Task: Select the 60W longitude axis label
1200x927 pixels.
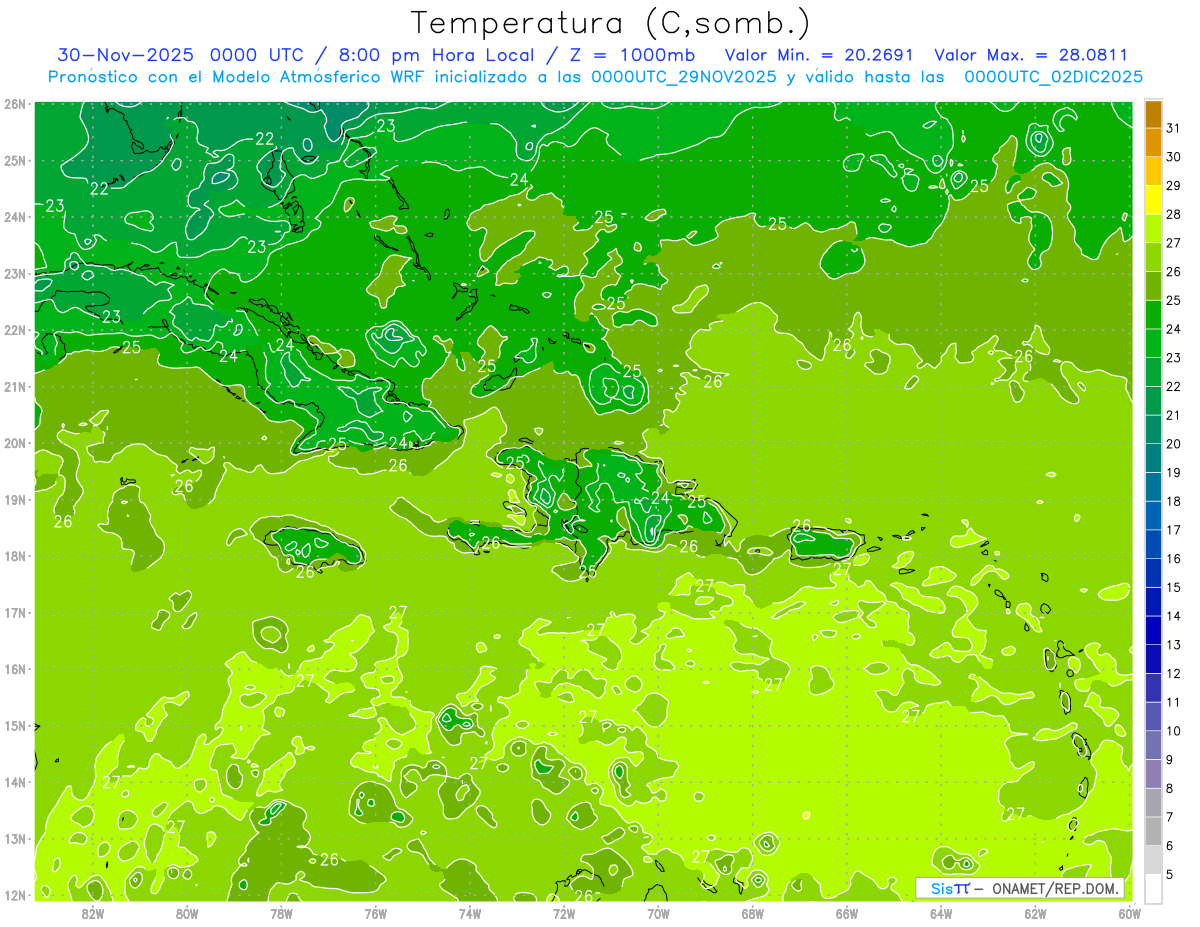Action: (x=1130, y=913)
